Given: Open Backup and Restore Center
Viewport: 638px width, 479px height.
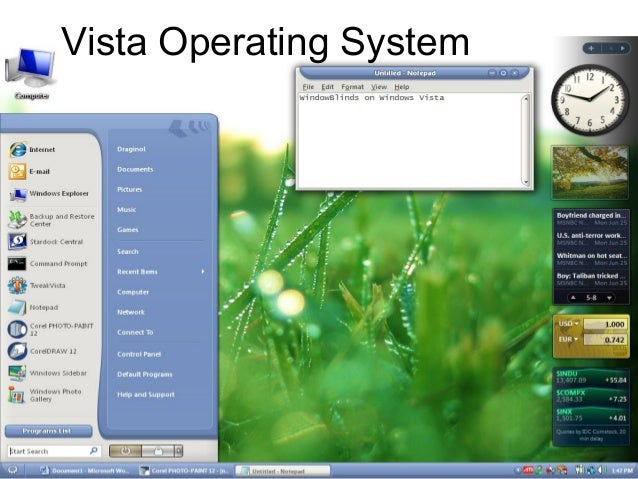Looking at the screenshot, I should click(51, 220).
